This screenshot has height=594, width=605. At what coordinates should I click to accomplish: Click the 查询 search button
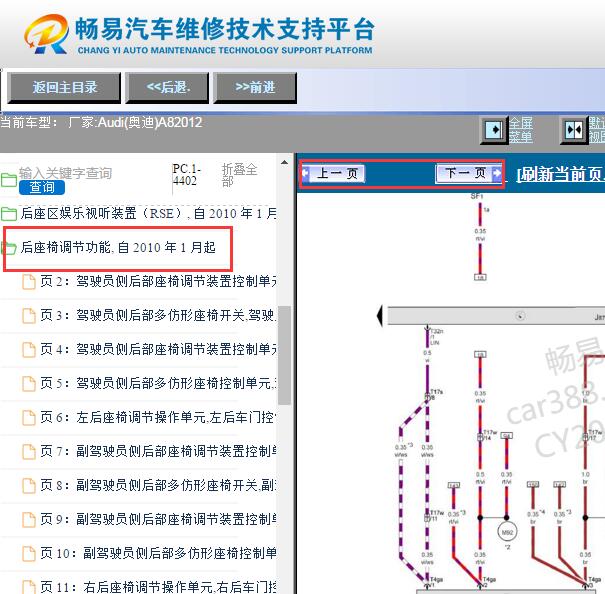42,187
